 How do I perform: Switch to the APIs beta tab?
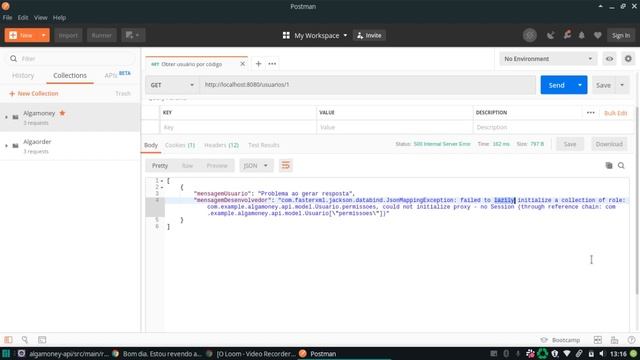[x=117, y=75]
